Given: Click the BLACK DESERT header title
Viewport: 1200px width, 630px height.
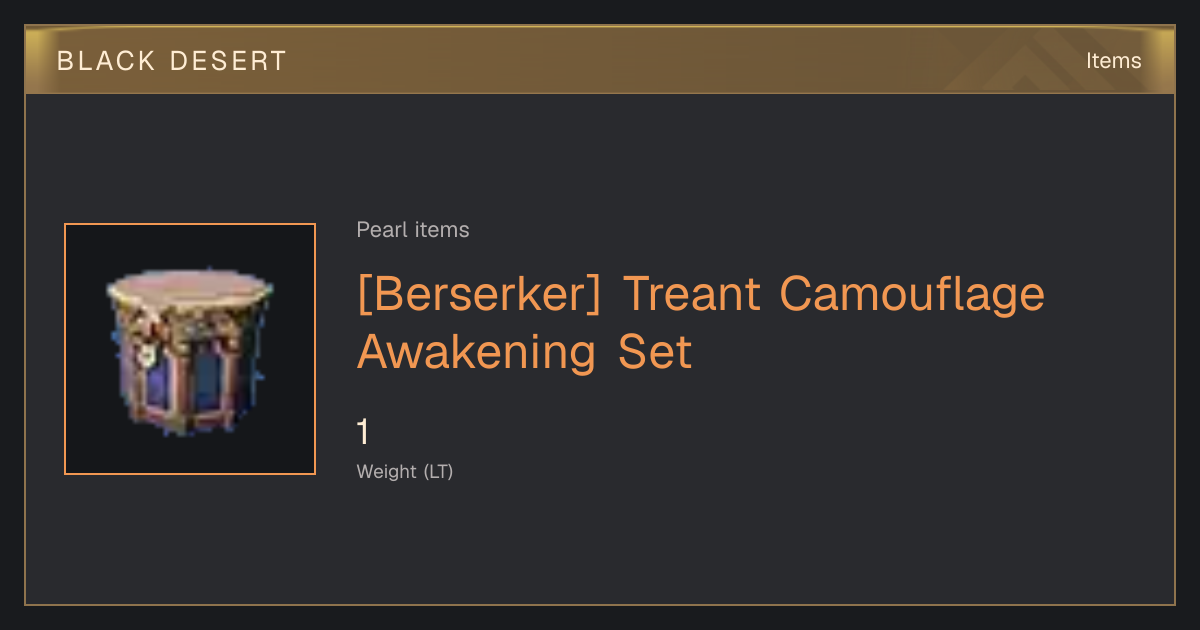Looking at the screenshot, I should click(172, 61).
